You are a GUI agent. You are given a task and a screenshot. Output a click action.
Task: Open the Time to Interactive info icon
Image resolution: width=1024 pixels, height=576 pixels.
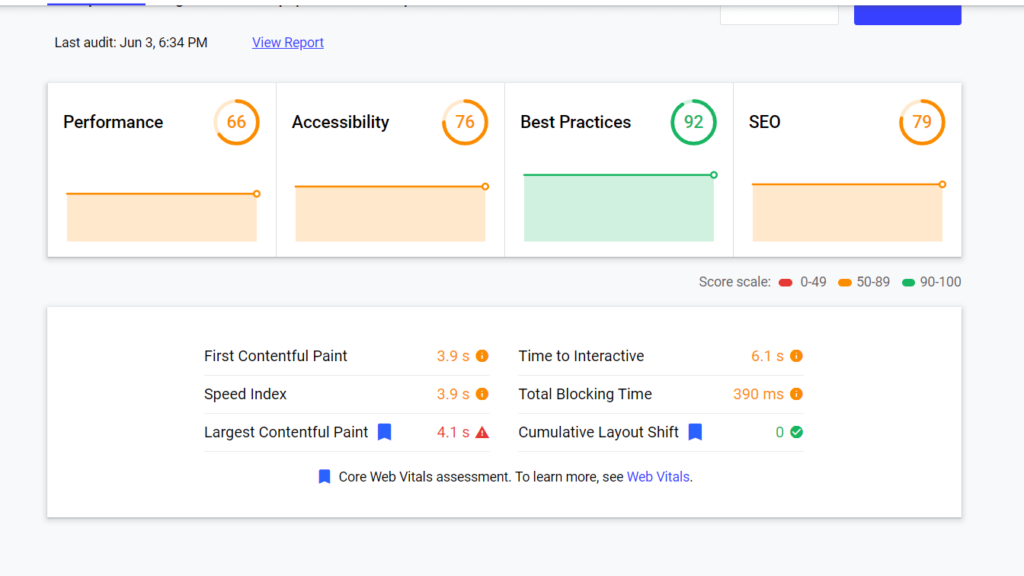(795, 356)
